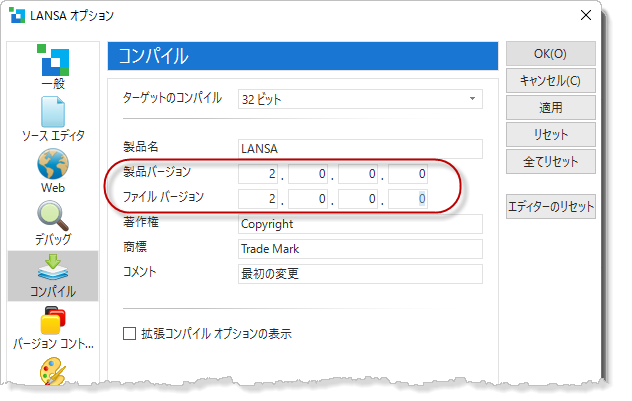The height and width of the screenshot is (401, 632).
Task: Click the highlighted last ファイル バージョン field
Action: pos(408,199)
